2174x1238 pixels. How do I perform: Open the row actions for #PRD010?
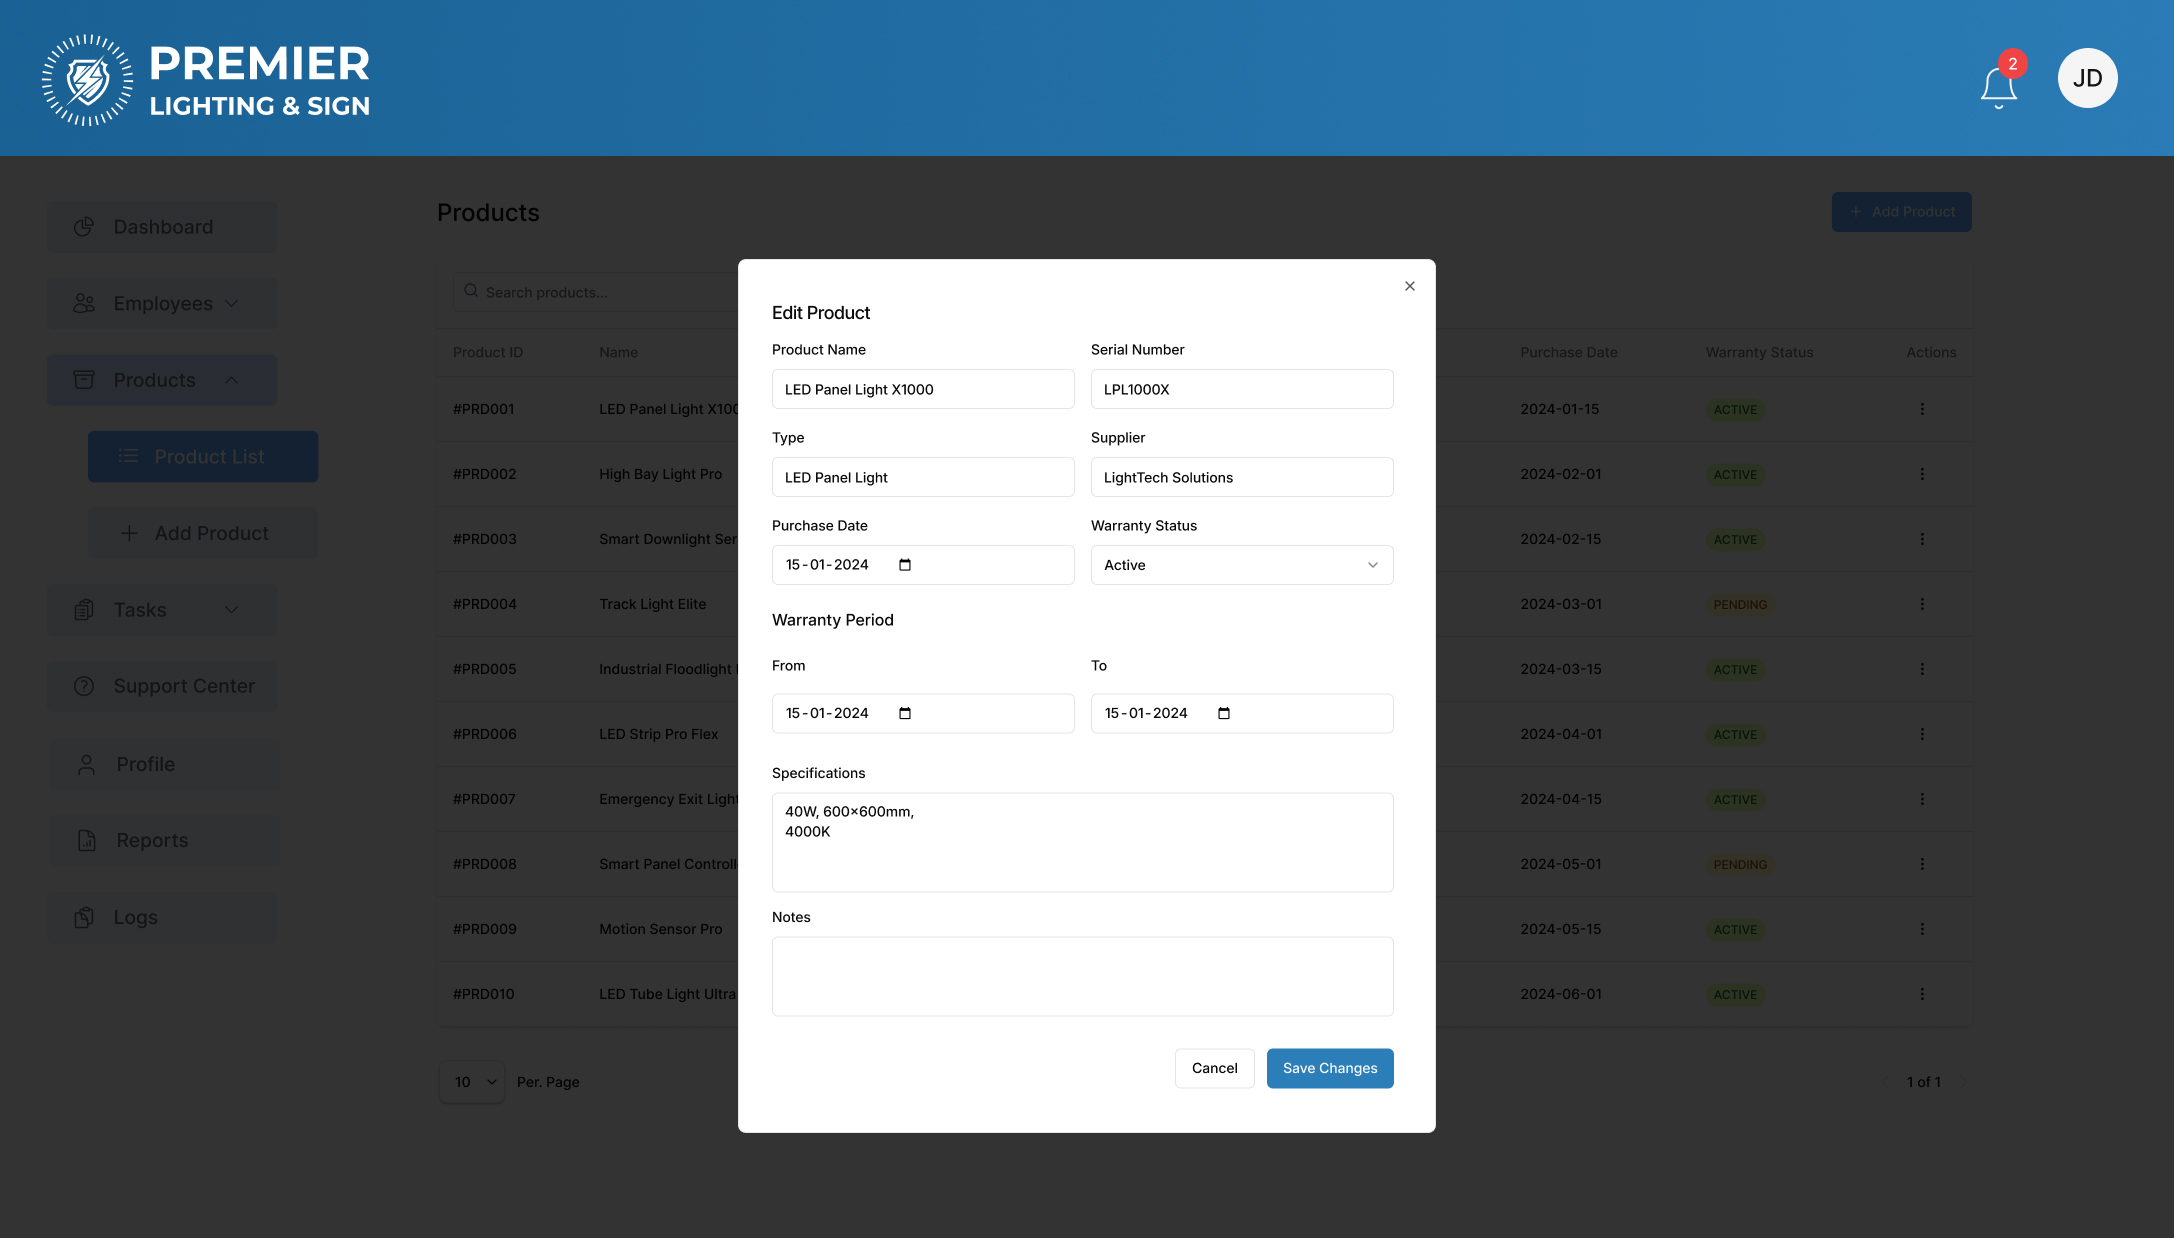tap(1921, 994)
